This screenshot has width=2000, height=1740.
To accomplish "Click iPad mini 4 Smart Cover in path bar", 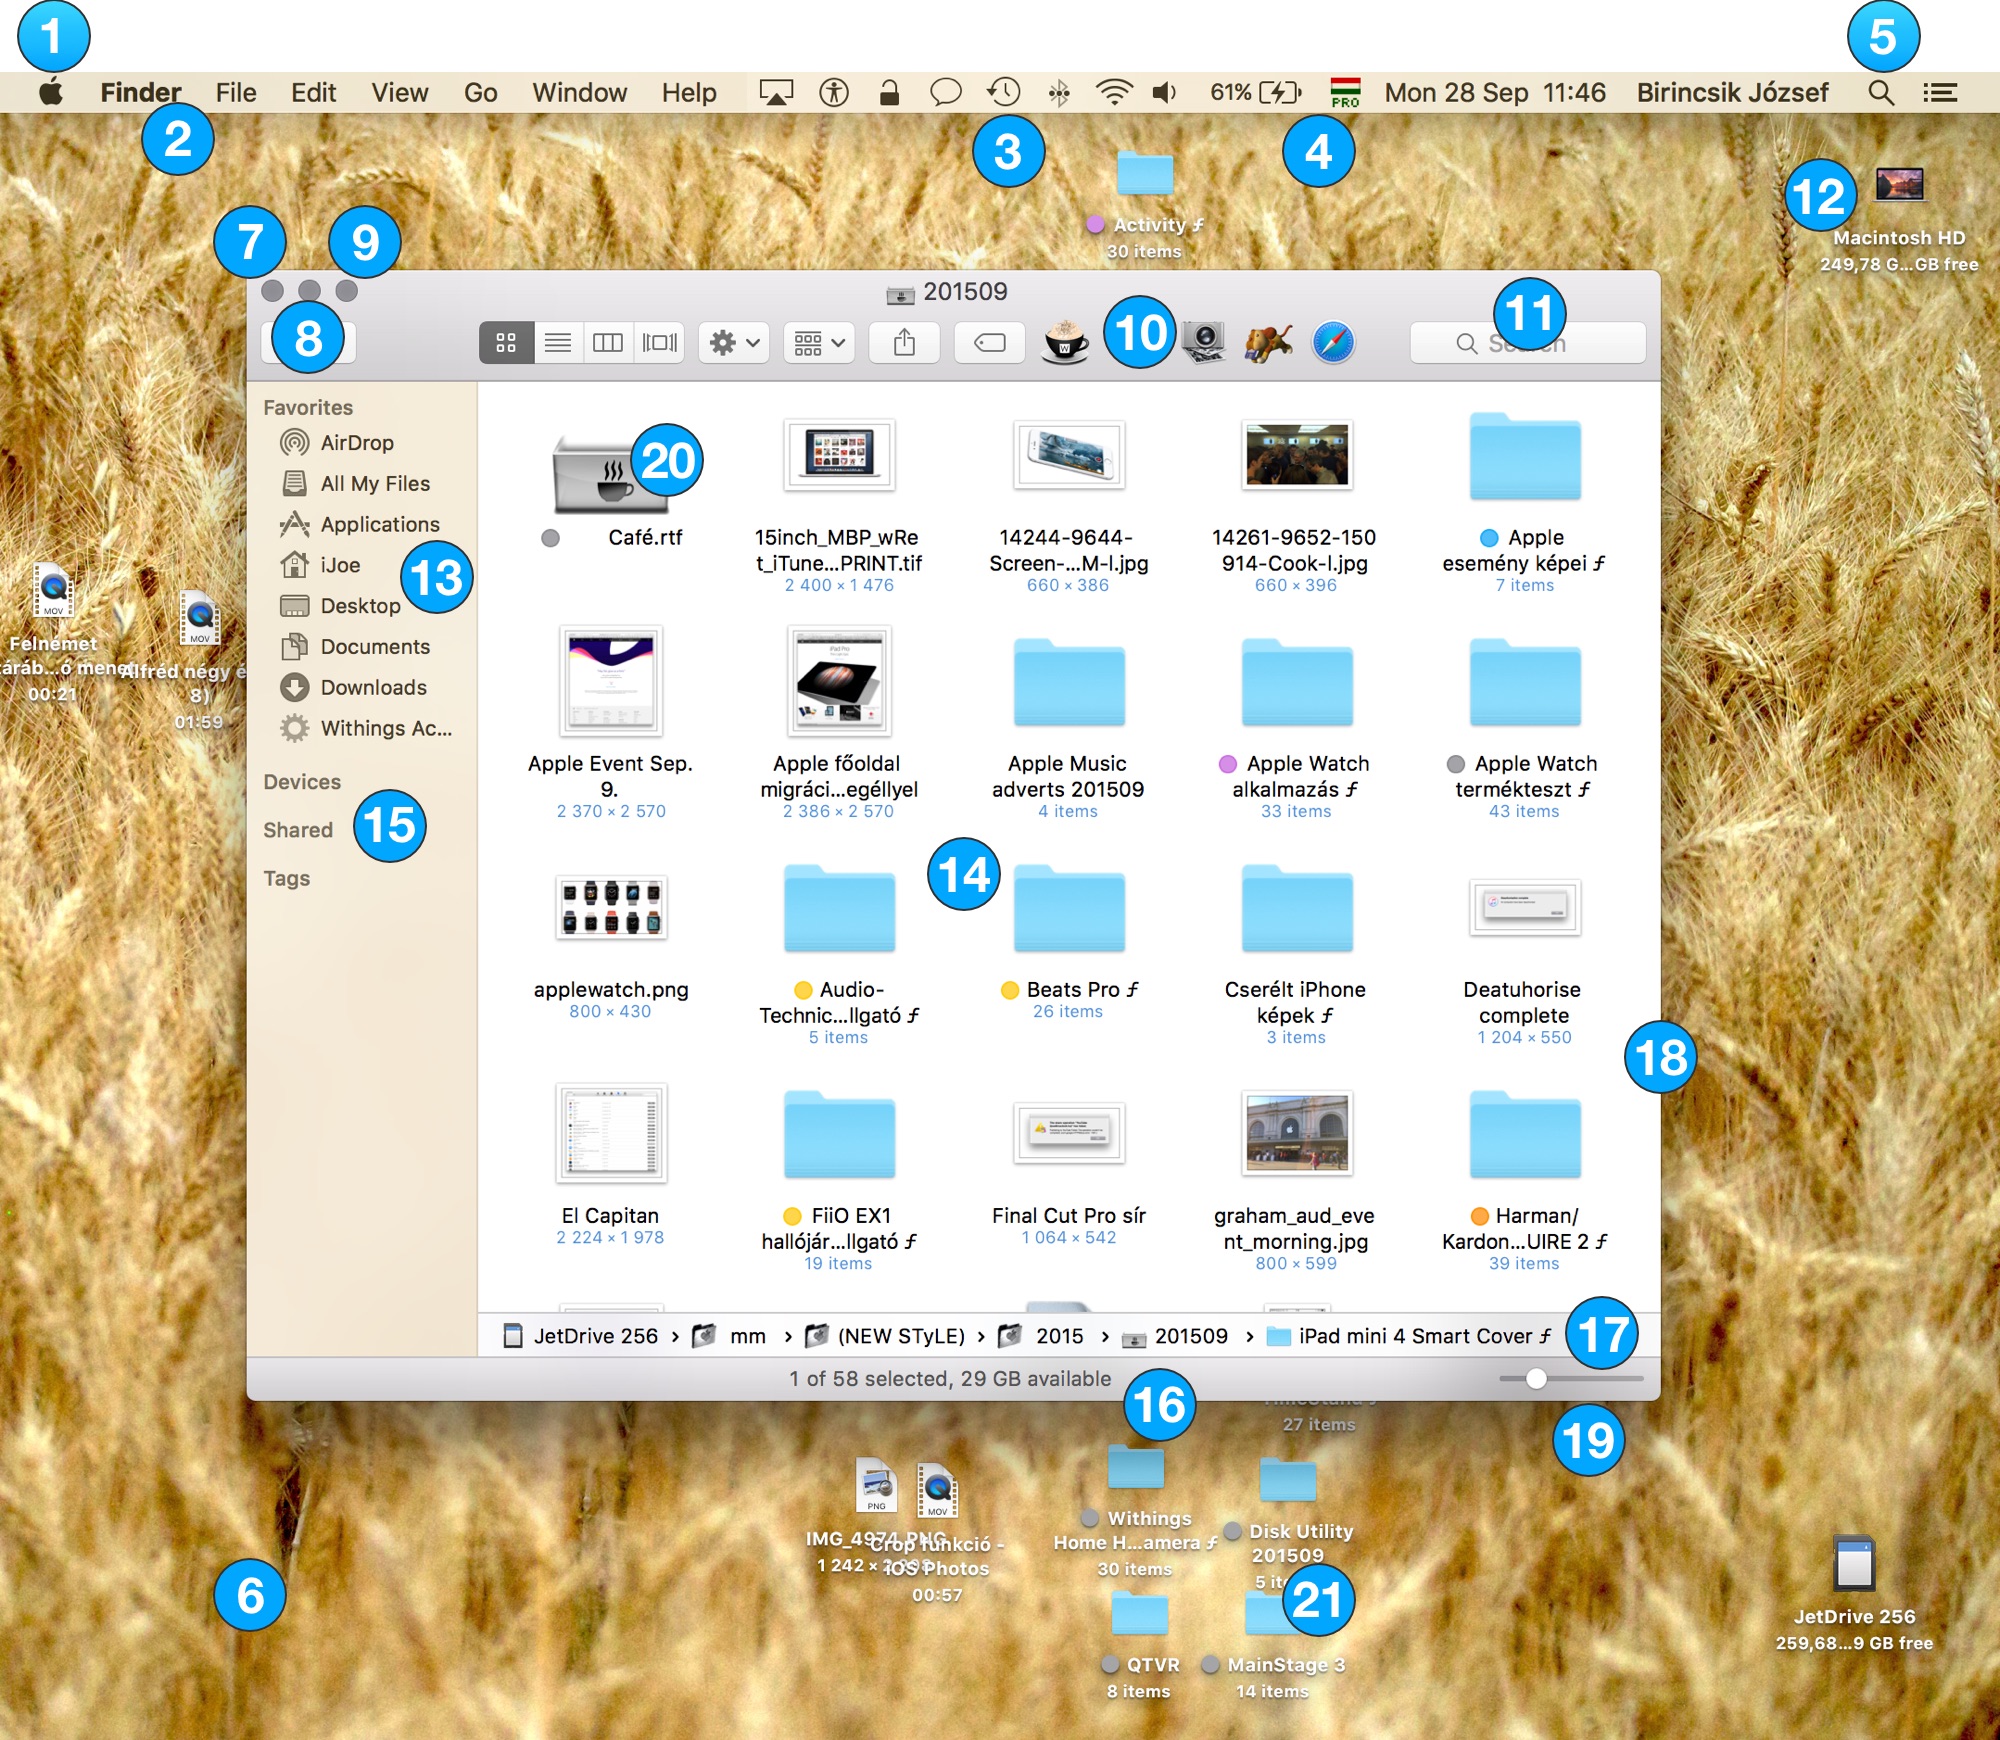I will 1409,1336.
